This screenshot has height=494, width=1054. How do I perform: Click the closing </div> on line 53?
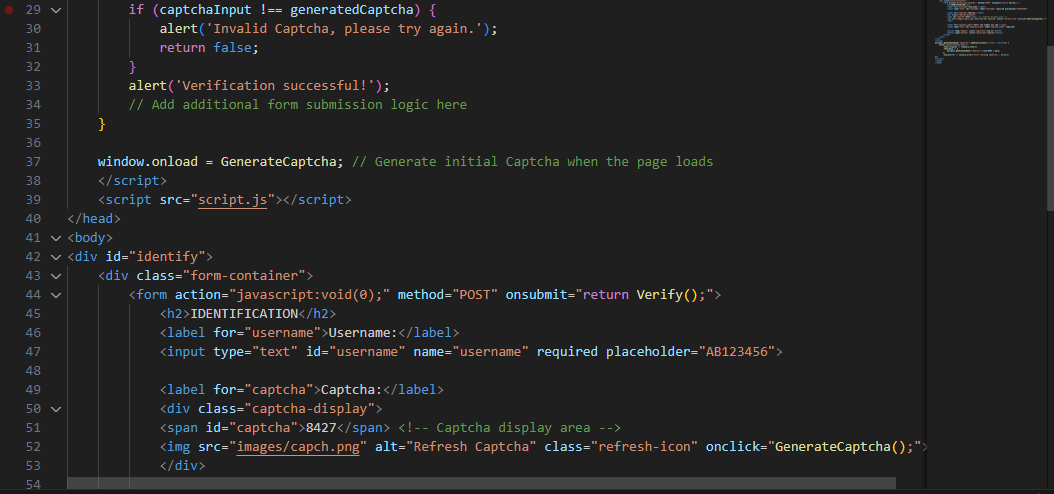[x=182, y=465]
